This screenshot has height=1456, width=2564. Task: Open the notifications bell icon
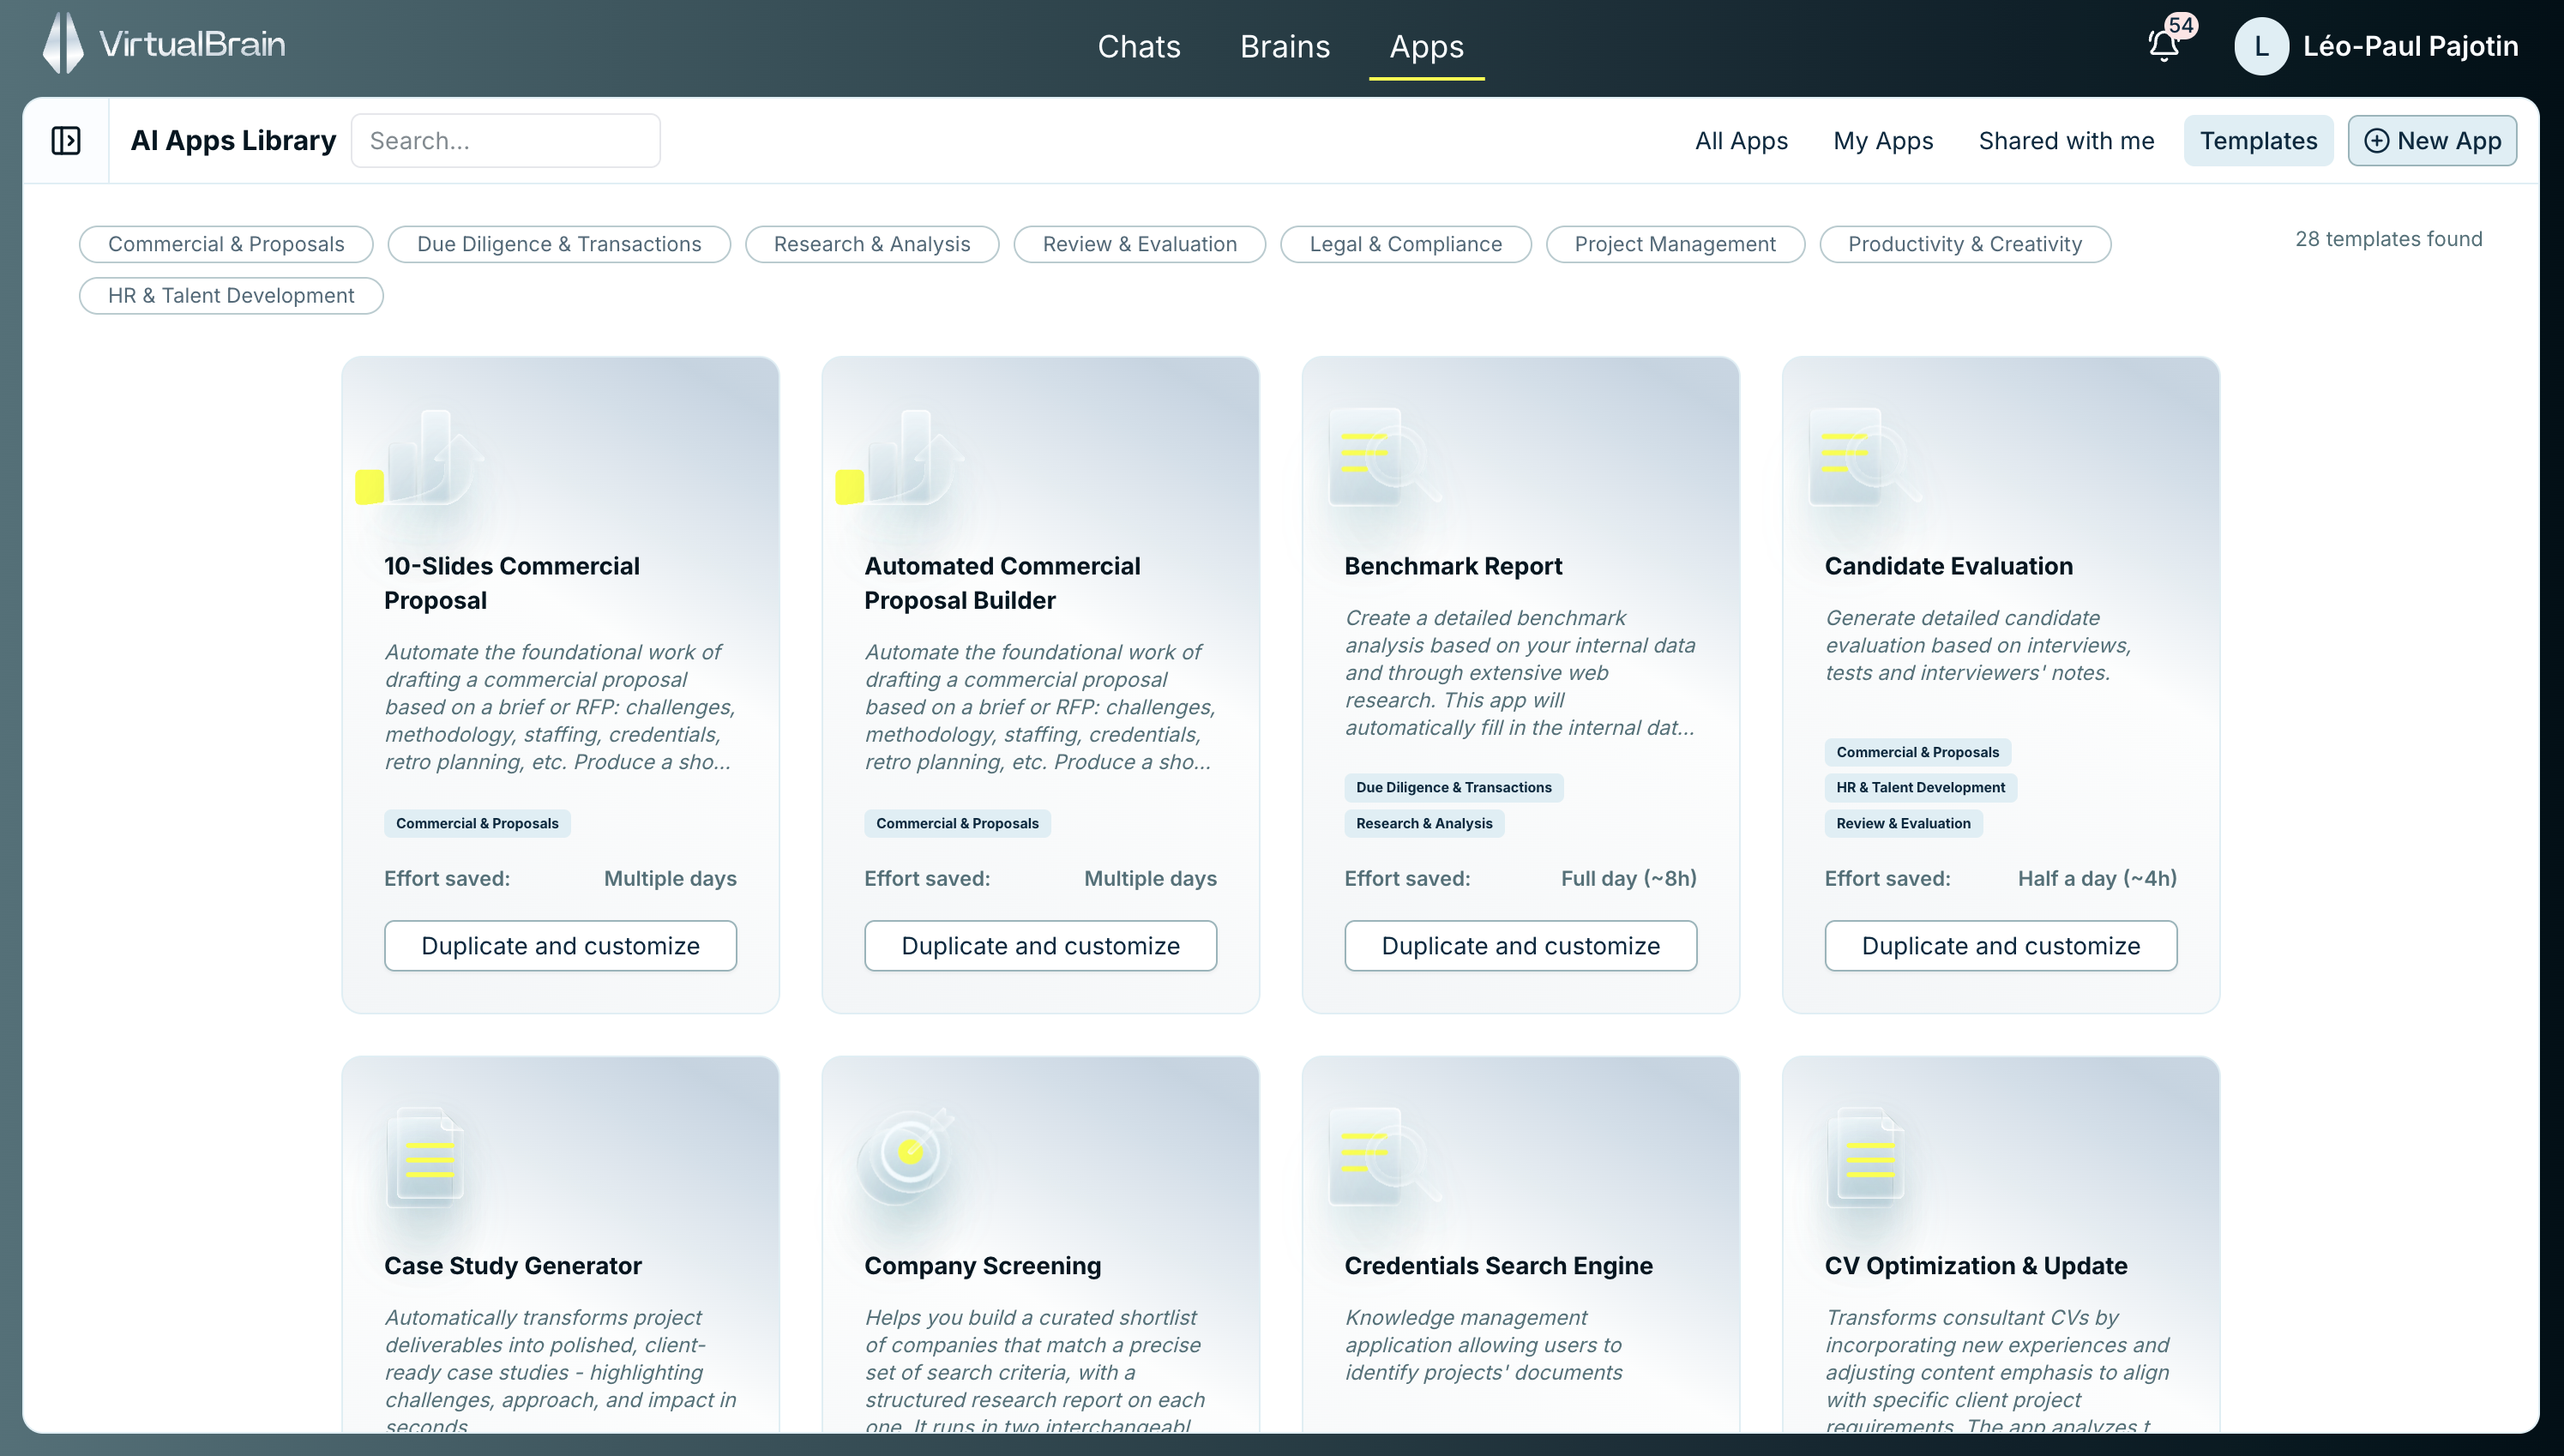(2164, 46)
